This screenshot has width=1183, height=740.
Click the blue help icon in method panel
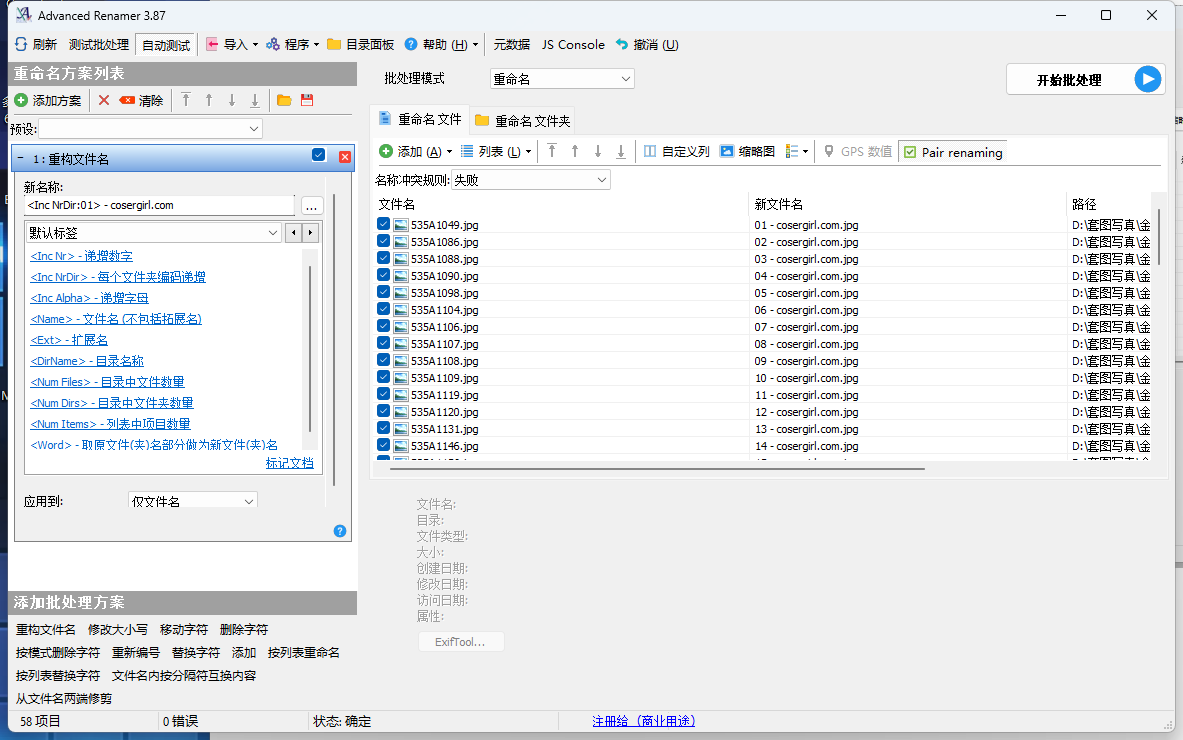pos(339,531)
